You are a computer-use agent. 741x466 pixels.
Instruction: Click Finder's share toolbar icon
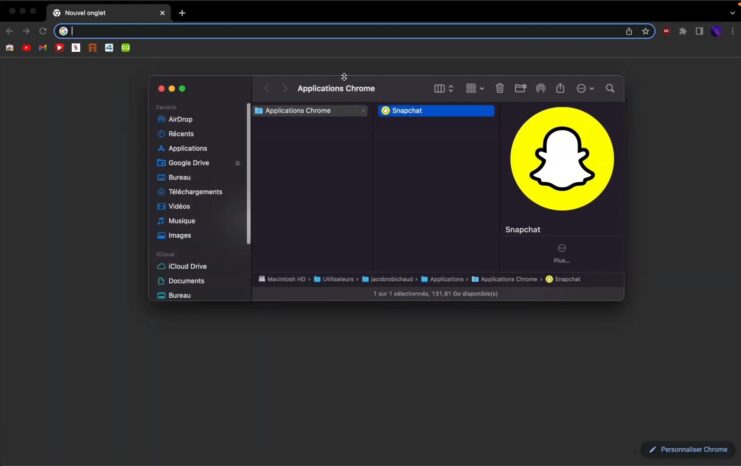coord(560,88)
